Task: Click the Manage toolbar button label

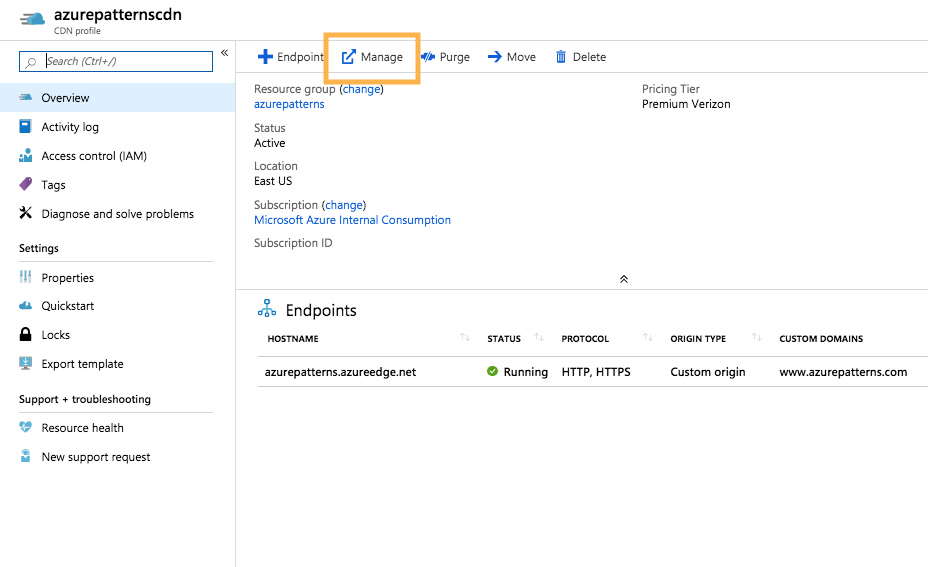Action: [x=382, y=57]
